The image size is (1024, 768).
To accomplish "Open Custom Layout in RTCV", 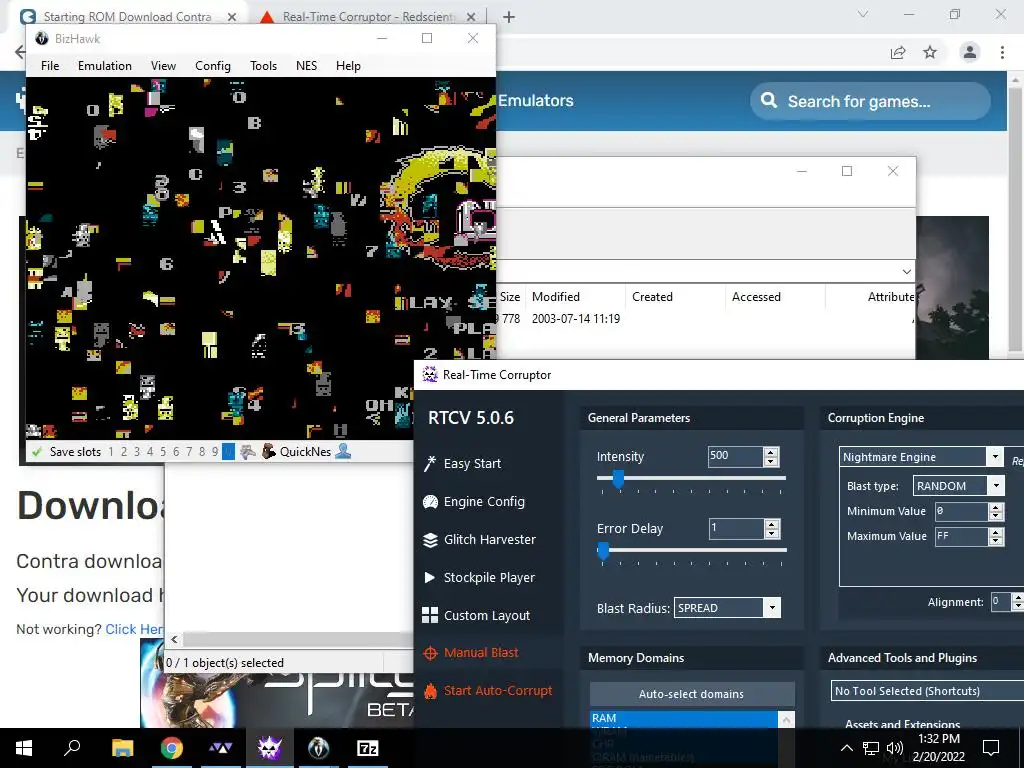I will click(x=476, y=615).
